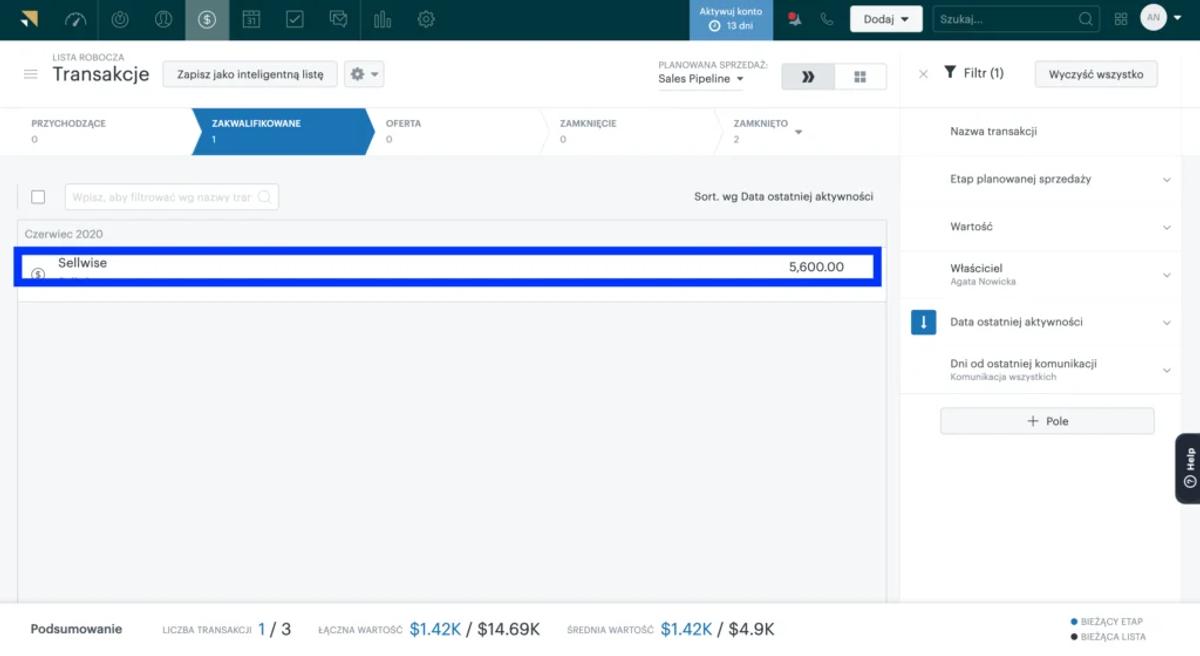
Task: Click Wyczyść wszystko button
Action: 1096,74
